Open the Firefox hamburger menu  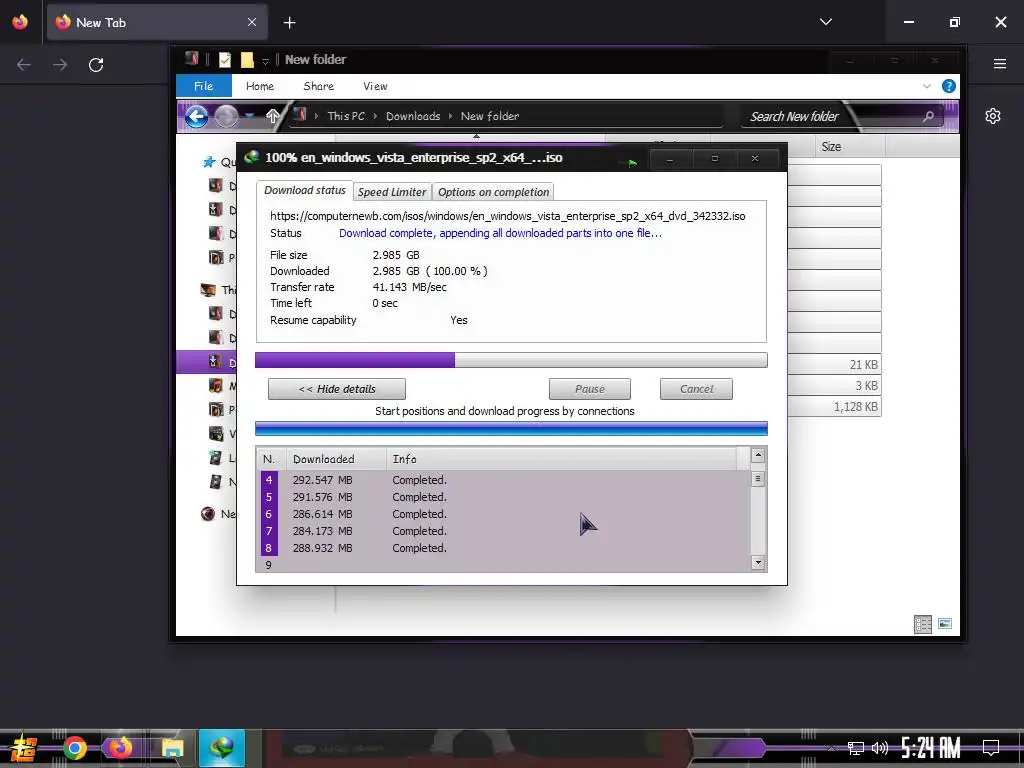point(1000,64)
